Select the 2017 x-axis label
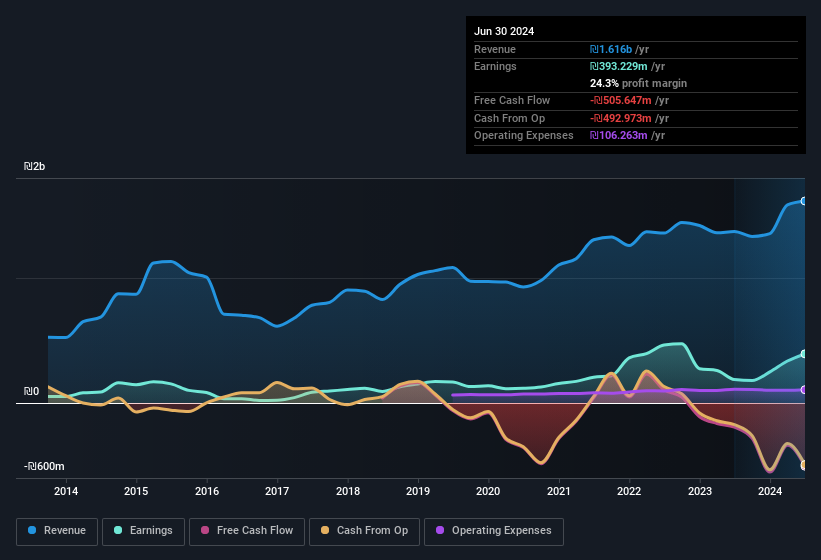821x560 pixels. (277, 491)
